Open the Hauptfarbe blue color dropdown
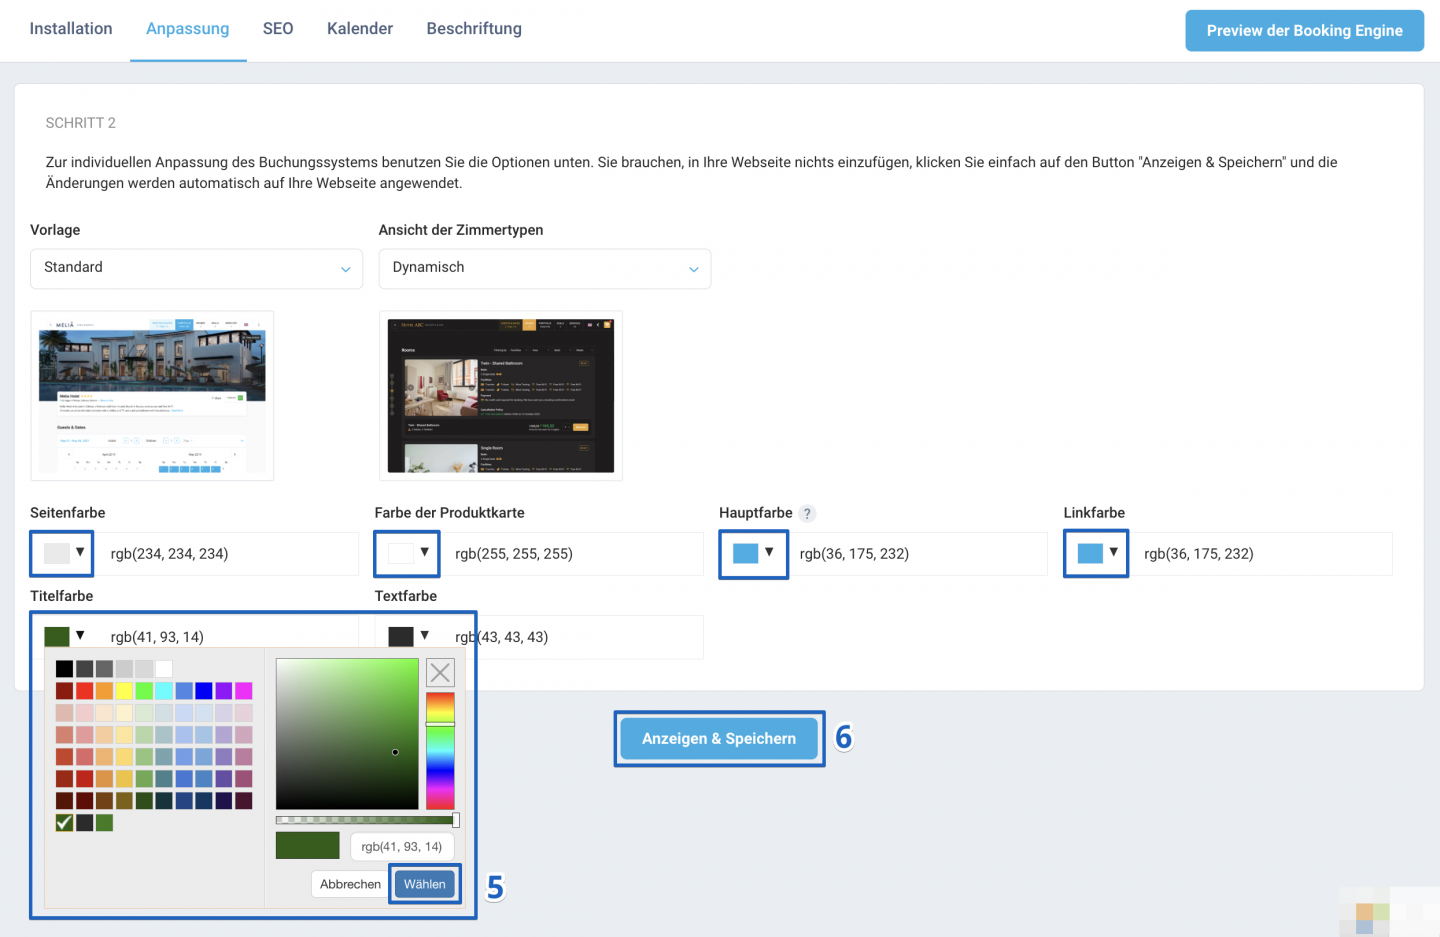Image resolution: width=1440 pixels, height=937 pixels. (753, 553)
